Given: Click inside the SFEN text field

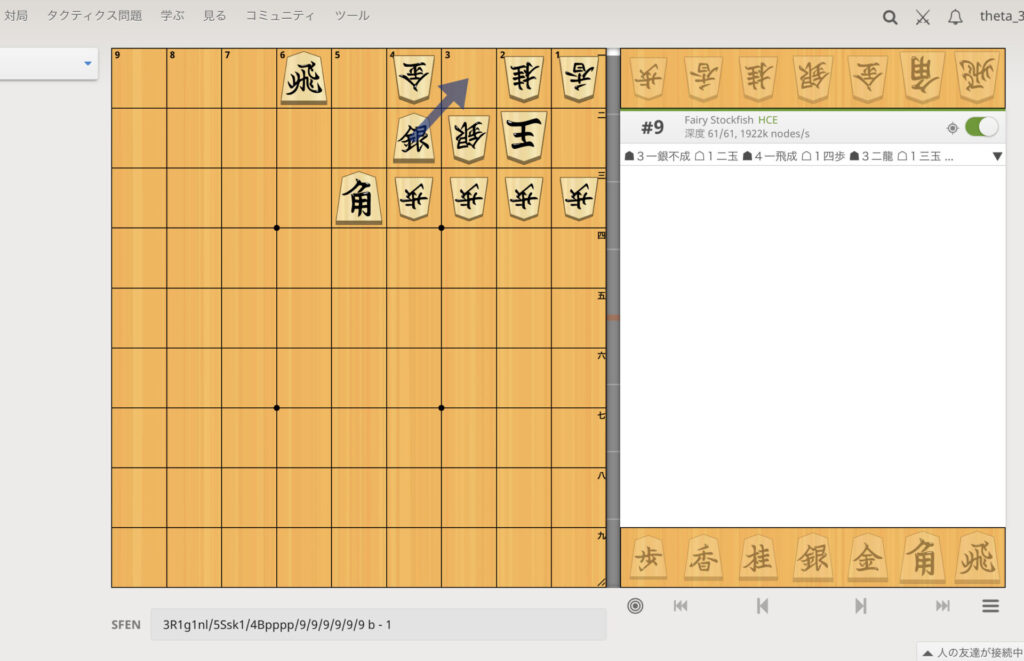Looking at the screenshot, I should click(380, 624).
